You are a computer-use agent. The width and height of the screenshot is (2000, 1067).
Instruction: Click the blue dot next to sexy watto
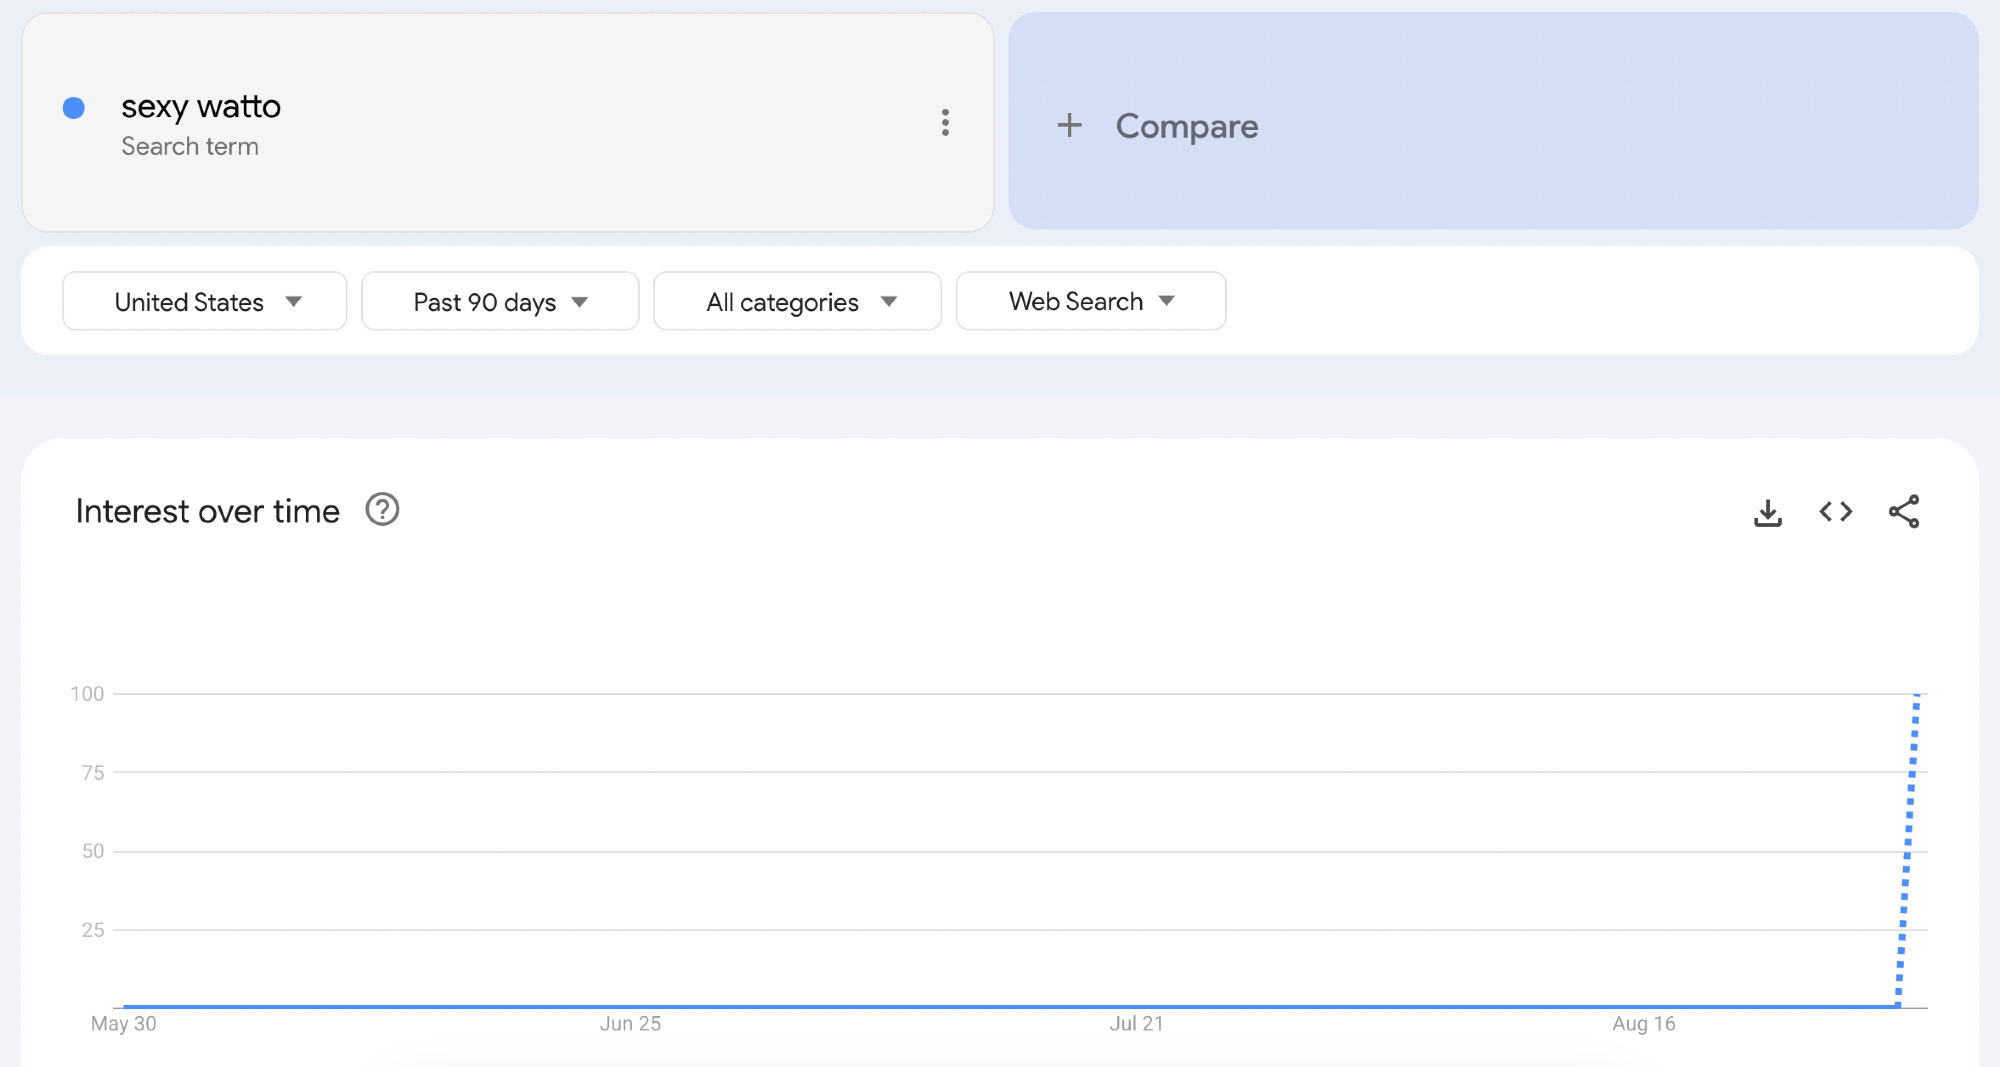coord(74,108)
